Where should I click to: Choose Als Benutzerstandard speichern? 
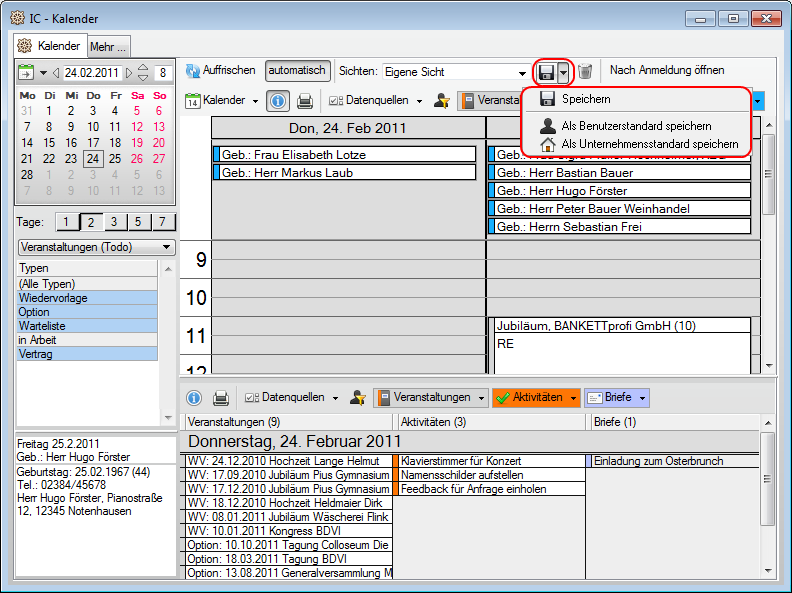point(636,126)
